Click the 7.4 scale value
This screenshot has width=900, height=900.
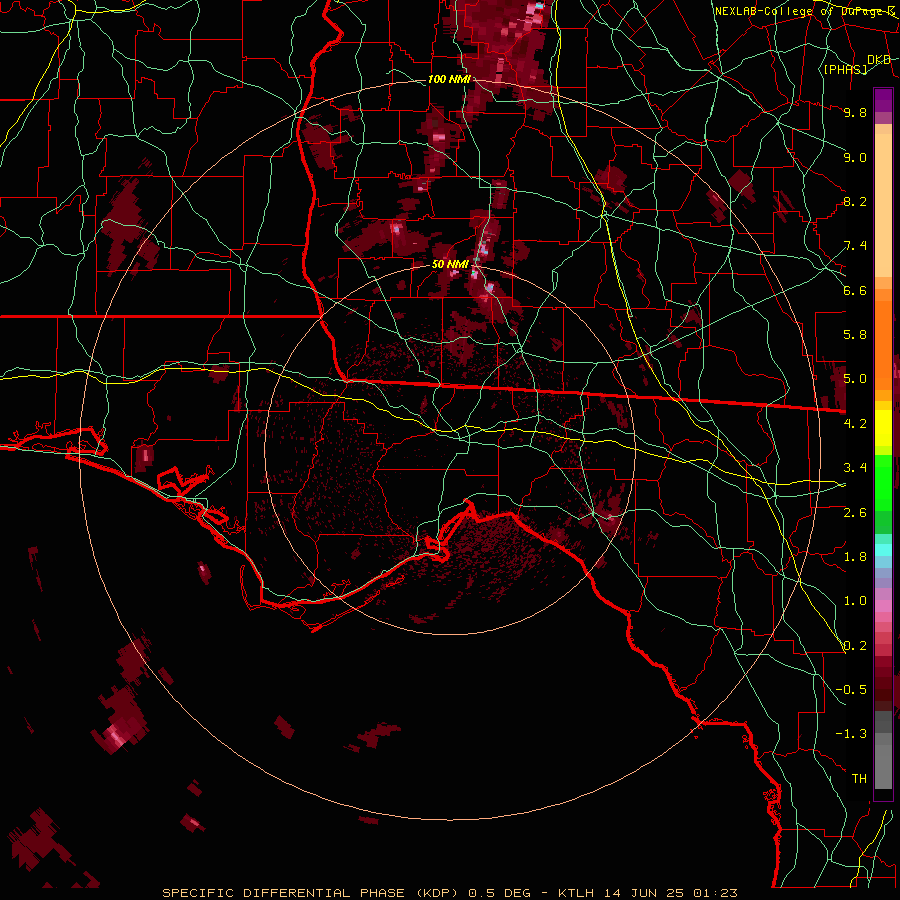coord(855,246)
